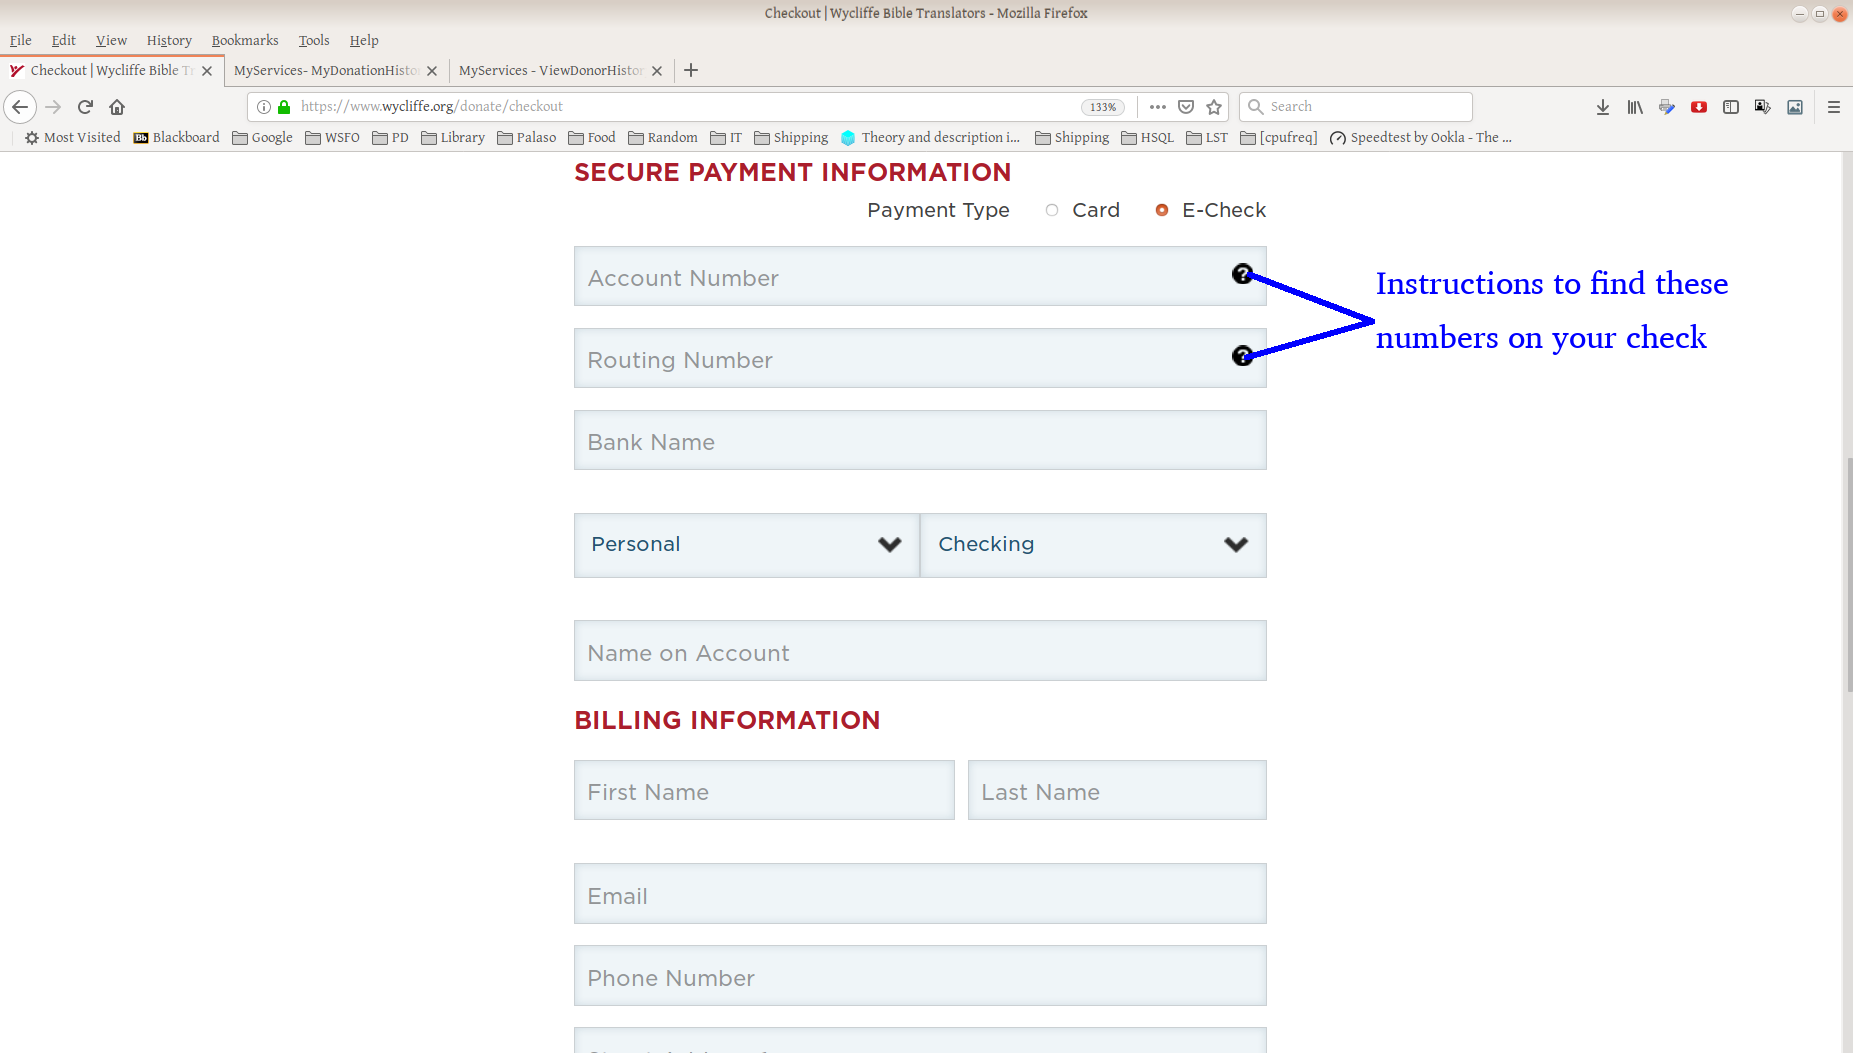Open Speedtest by Ookla bookmark
The height and width of the screenshot is (1053, 1853).
click(1421, 138)
